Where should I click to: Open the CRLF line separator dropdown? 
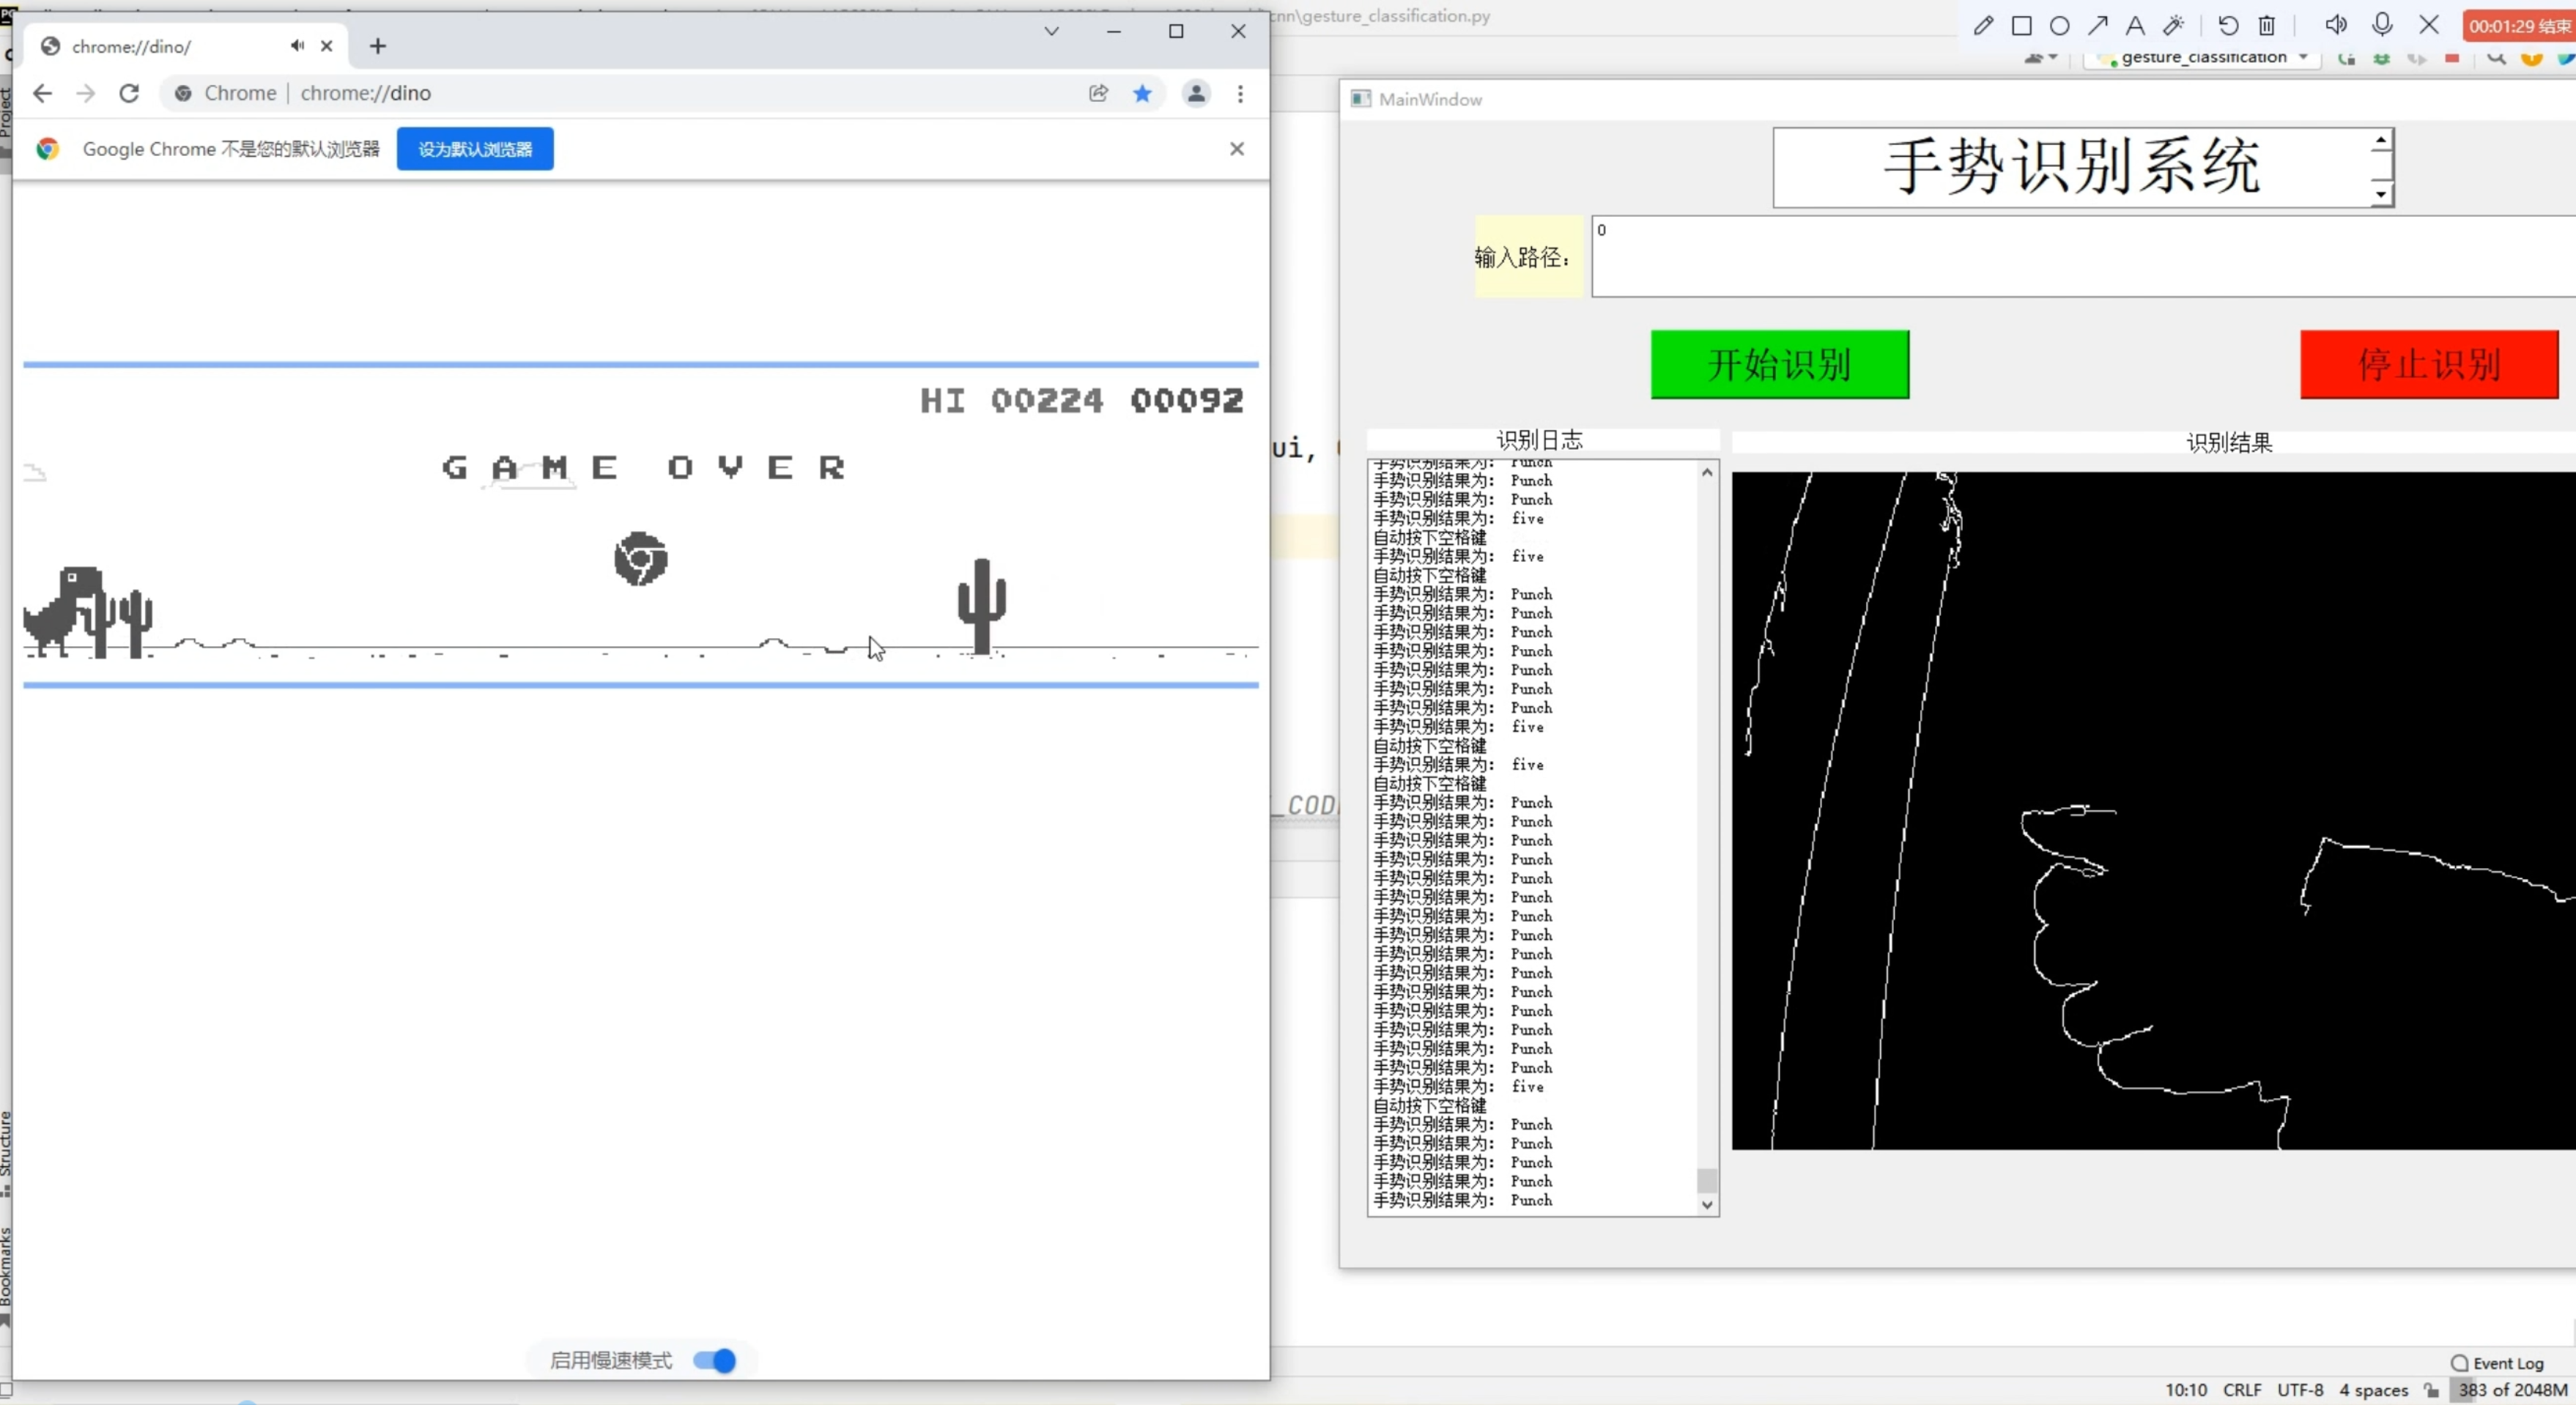click(2242, 1390)
